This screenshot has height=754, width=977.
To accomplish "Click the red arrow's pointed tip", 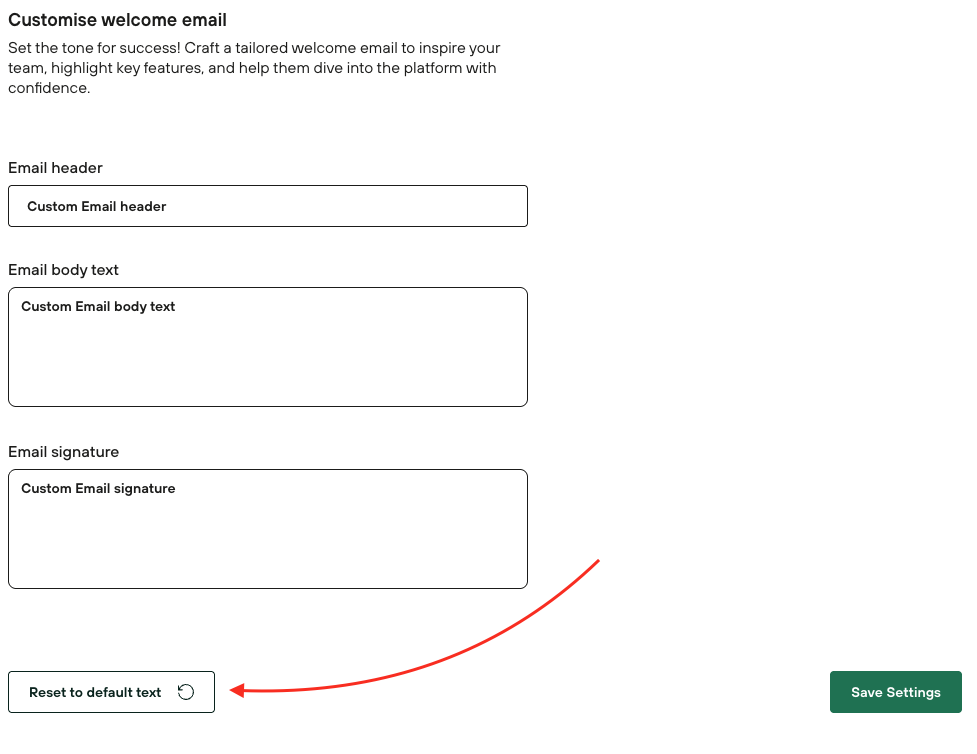I will 233,689.
